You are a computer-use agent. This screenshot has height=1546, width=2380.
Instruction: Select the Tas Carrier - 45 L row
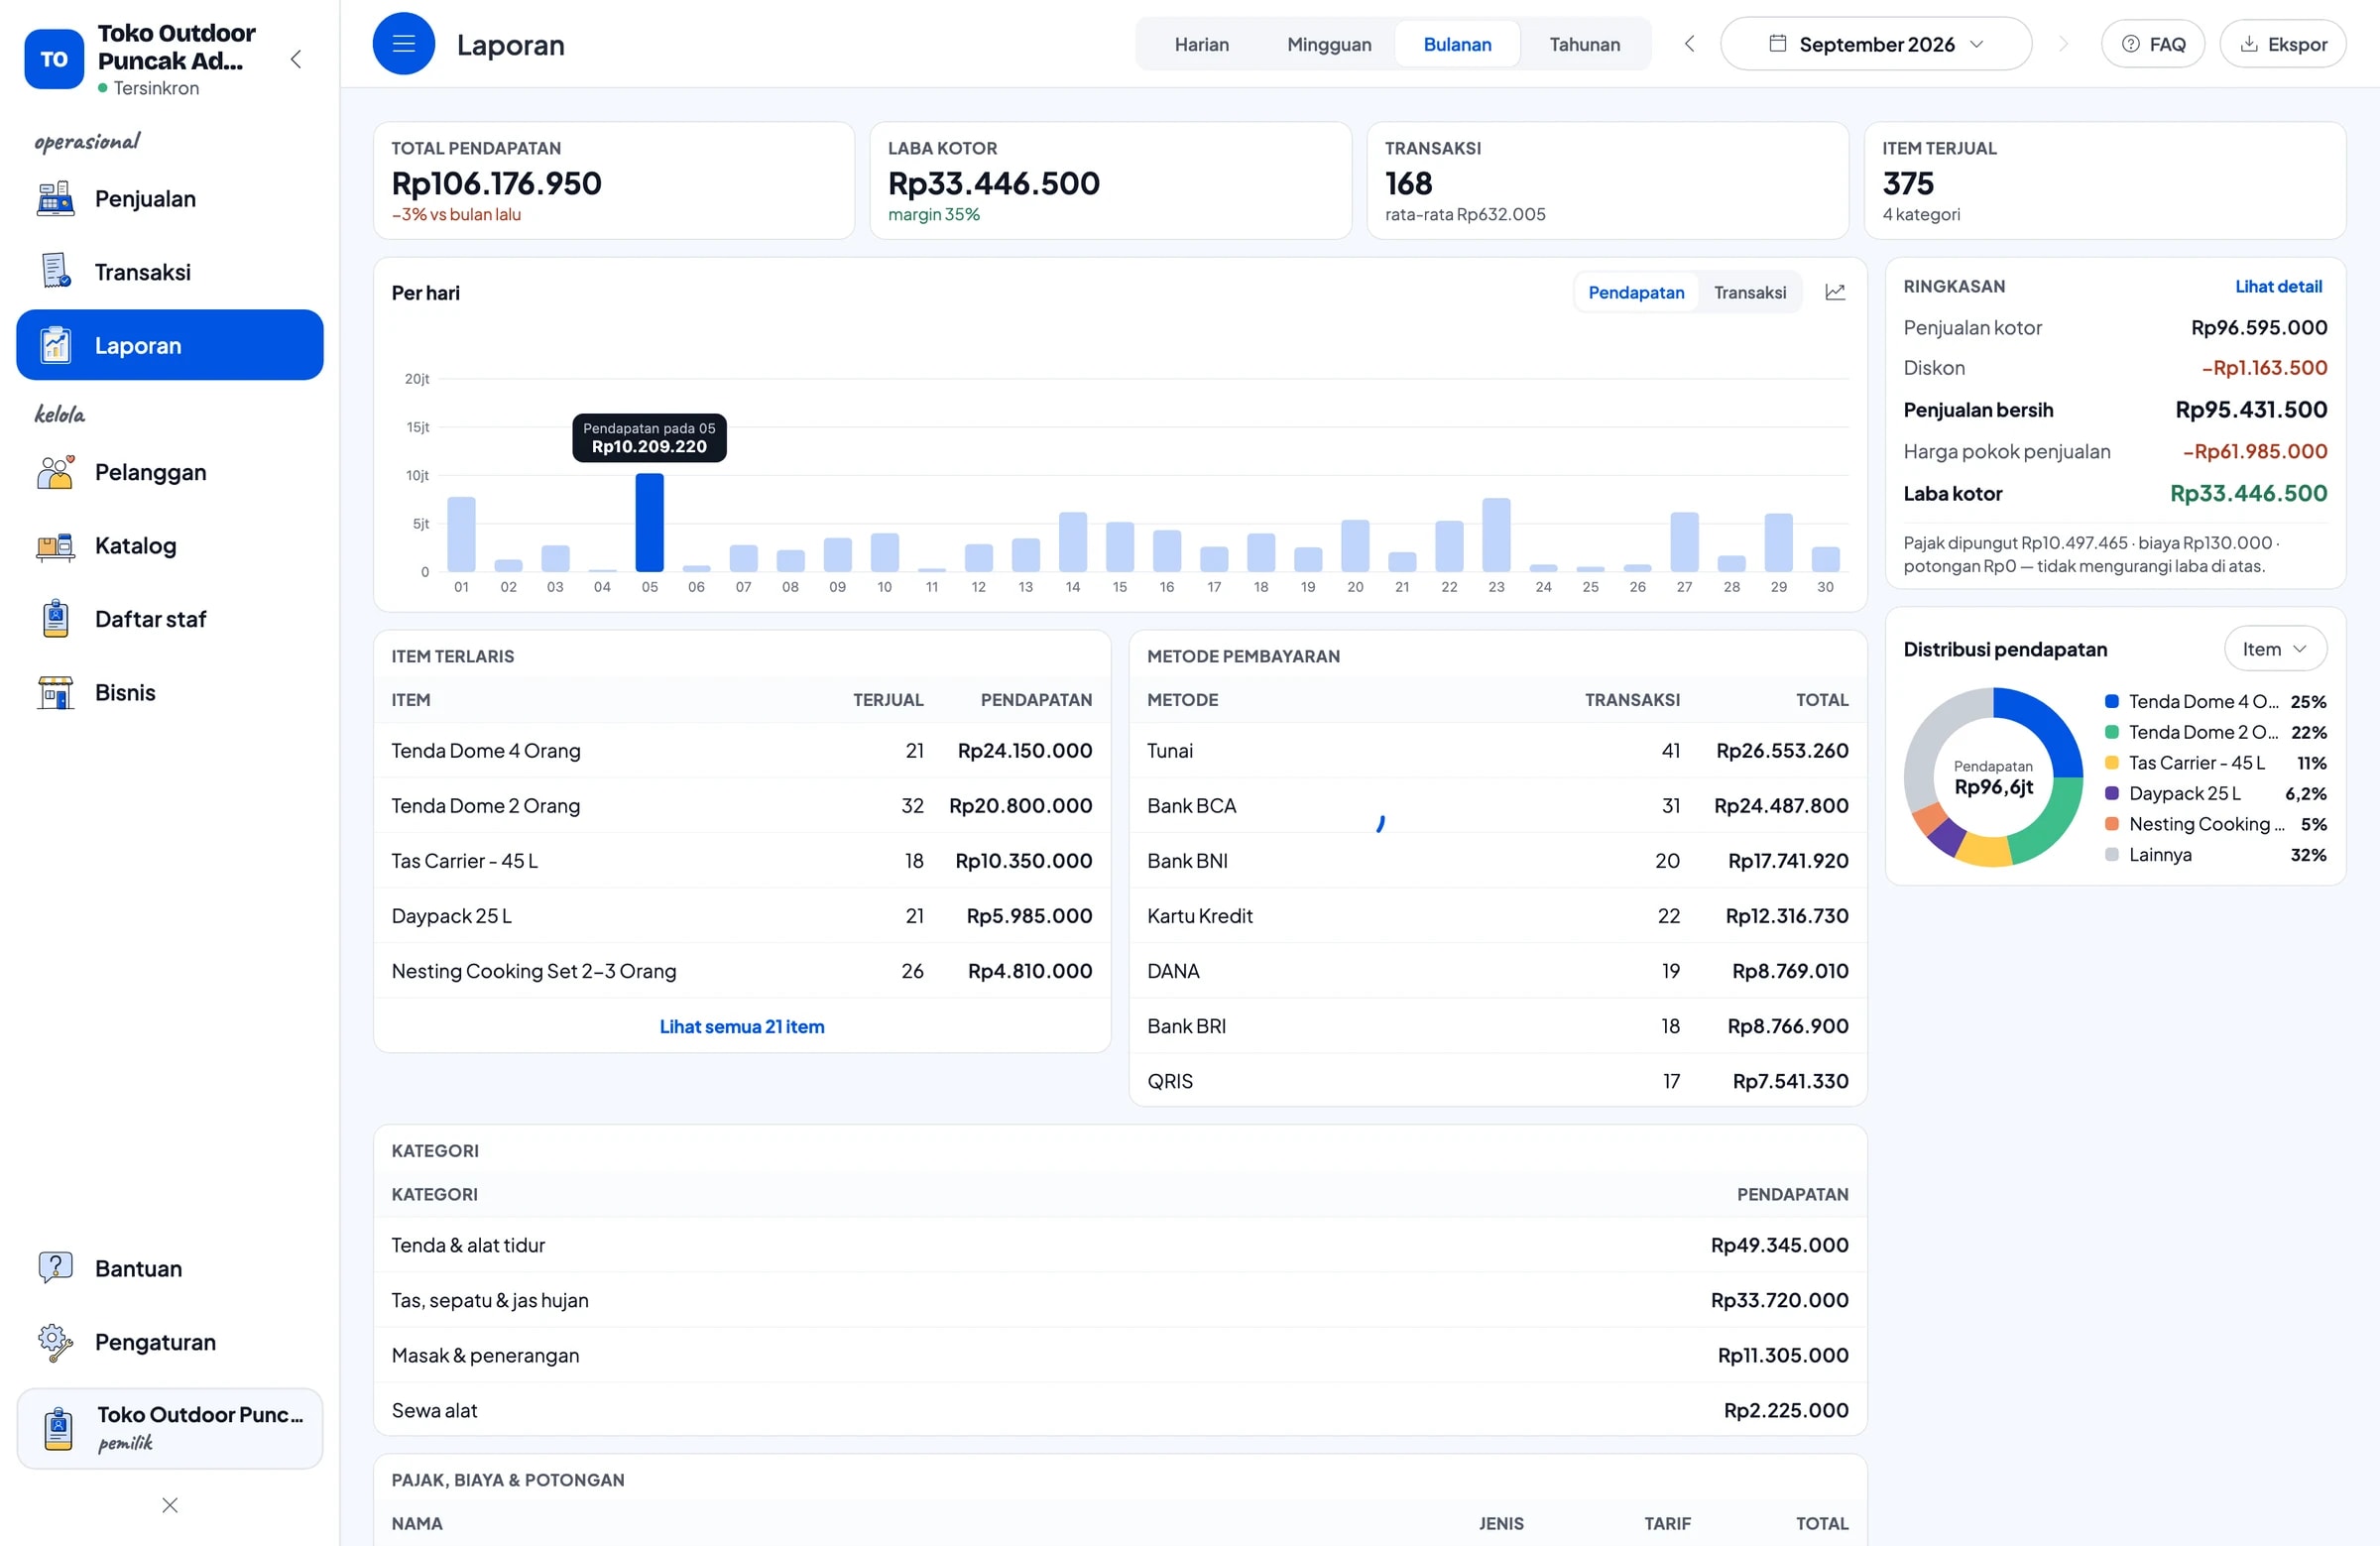click(742, 860)
